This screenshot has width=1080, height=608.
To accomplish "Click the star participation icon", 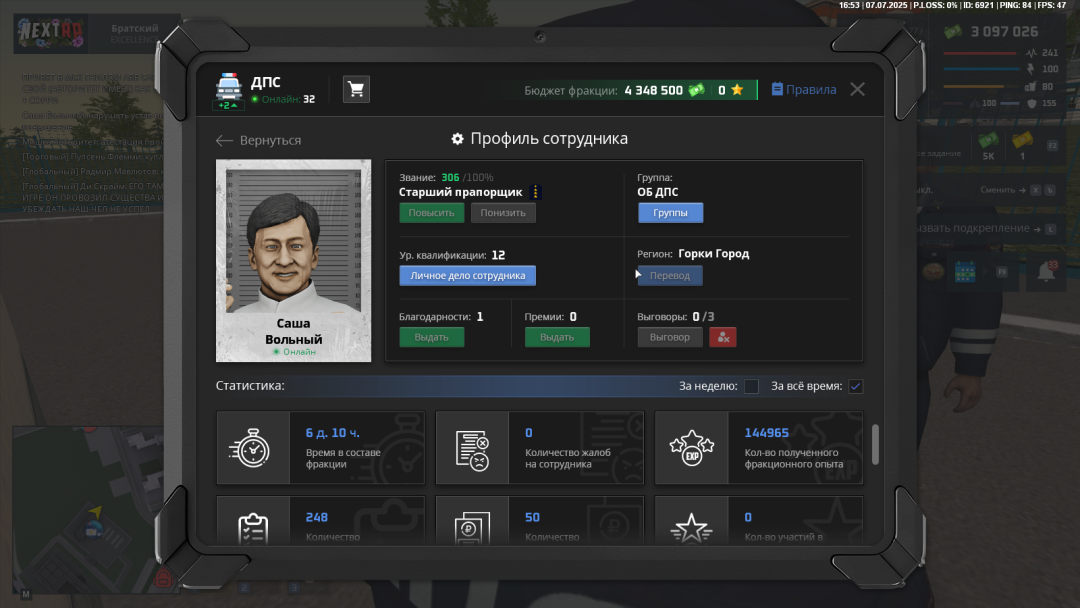I will pyautogui.click(x=692, y=529).
